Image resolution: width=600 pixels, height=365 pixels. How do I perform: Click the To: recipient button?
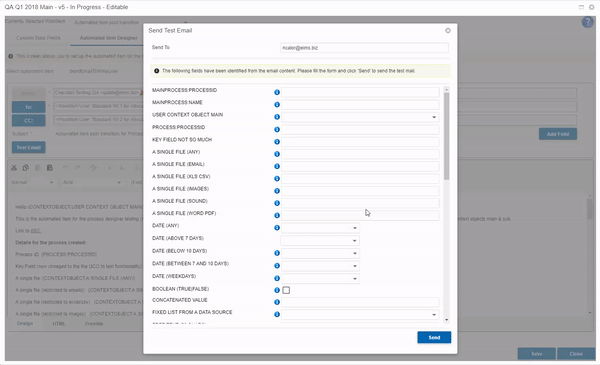pos(29,107)
